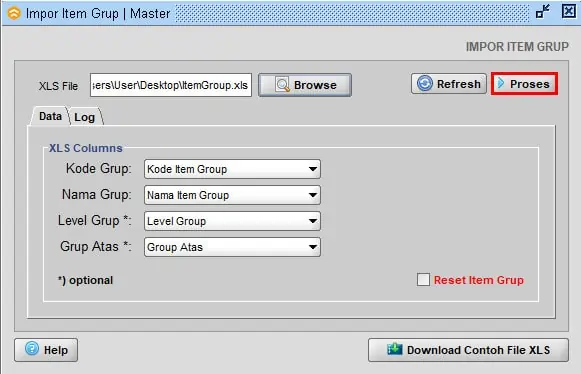
Task: Click the XLS Columns group label
Action: [x=86, y=148]
